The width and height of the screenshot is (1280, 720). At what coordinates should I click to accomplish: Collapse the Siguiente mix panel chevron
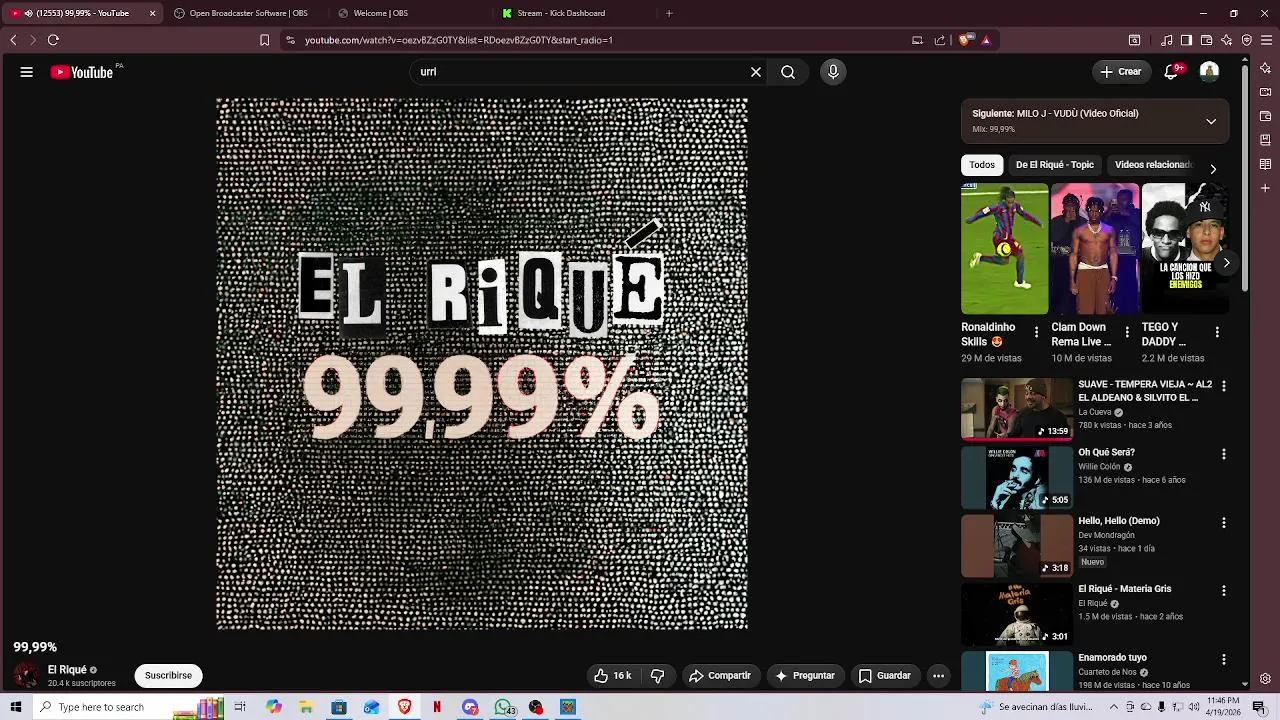coord(1211,121)
